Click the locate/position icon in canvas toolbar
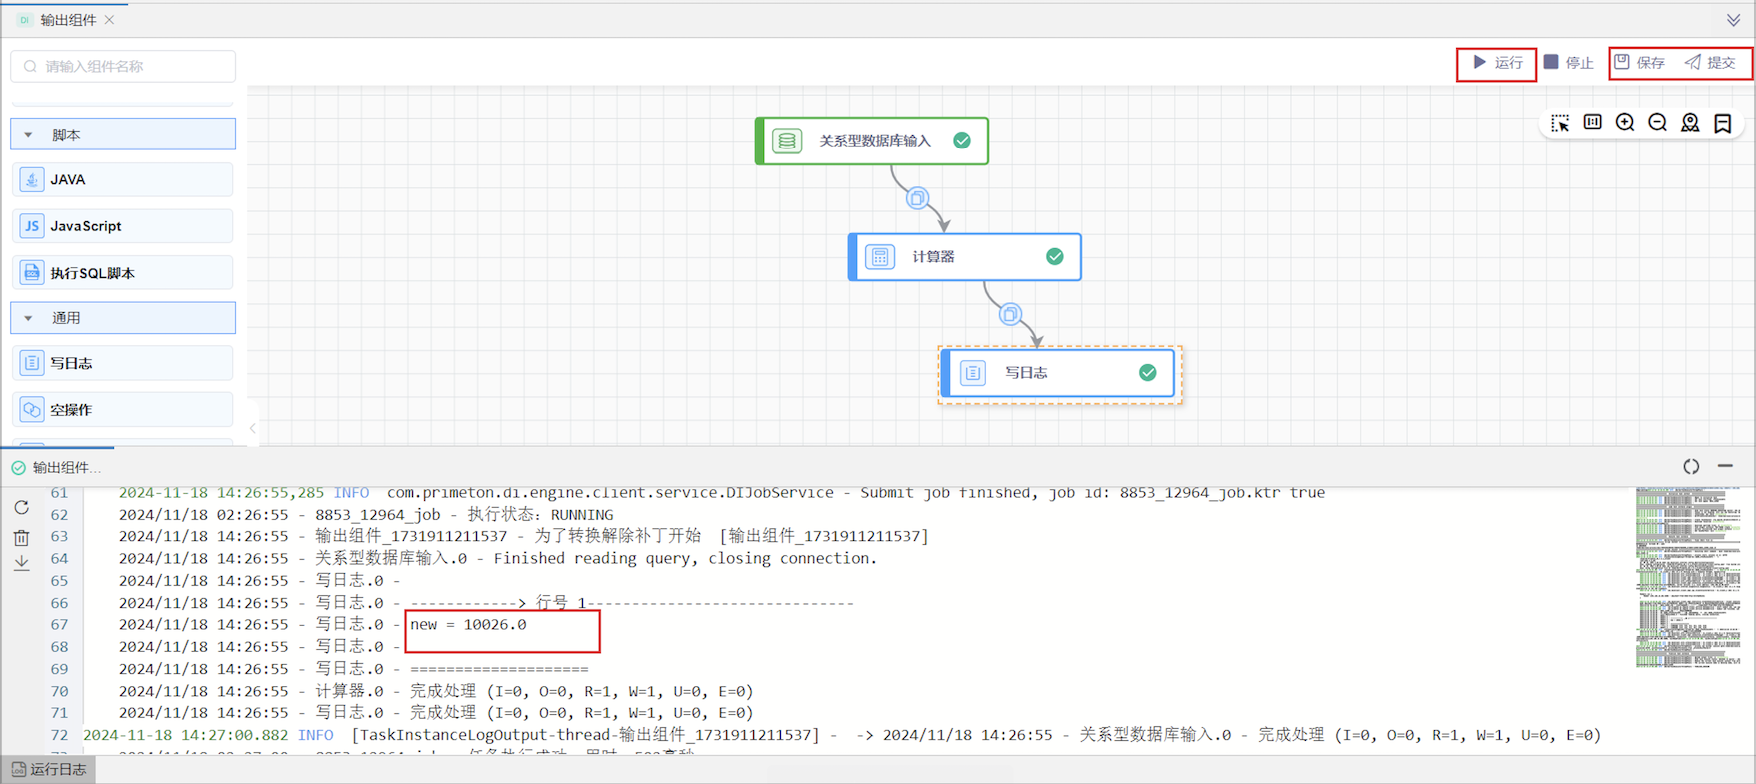 click(1690, 123)
